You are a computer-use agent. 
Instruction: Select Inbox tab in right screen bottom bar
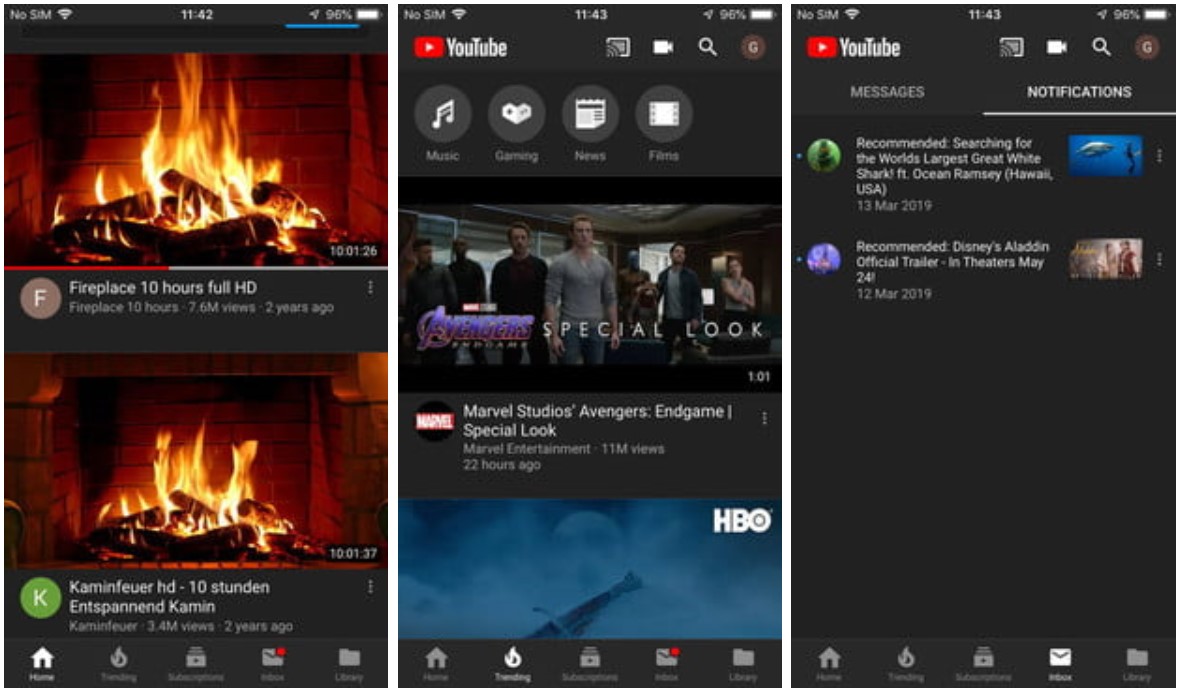coord(1060,664)
